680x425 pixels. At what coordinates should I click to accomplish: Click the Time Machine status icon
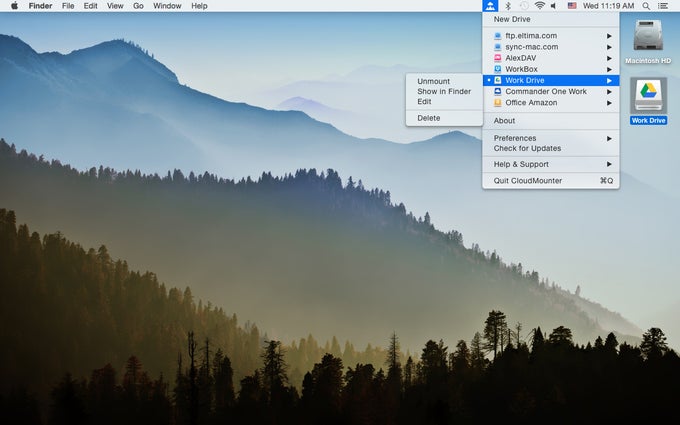point(524,6)
